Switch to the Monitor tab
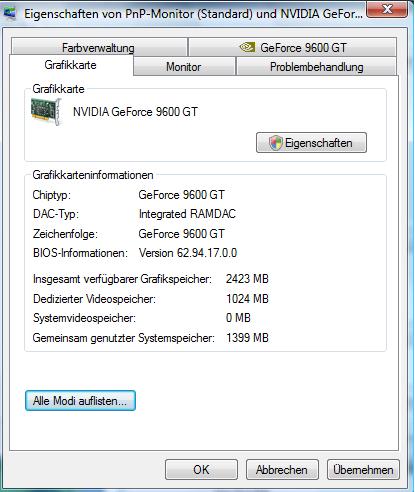This screenshot has width=415, height=492. point(184,66)
